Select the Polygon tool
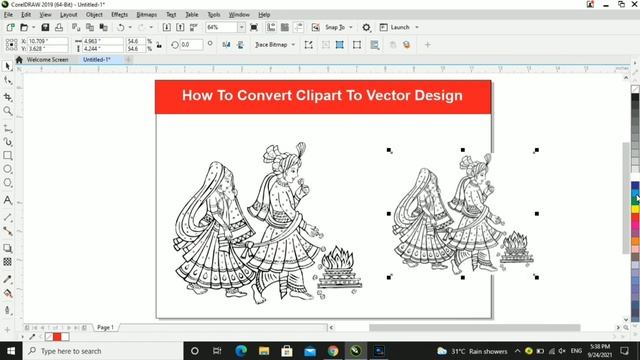This screenshot has height=360, width=640. (x=7, y=182)
